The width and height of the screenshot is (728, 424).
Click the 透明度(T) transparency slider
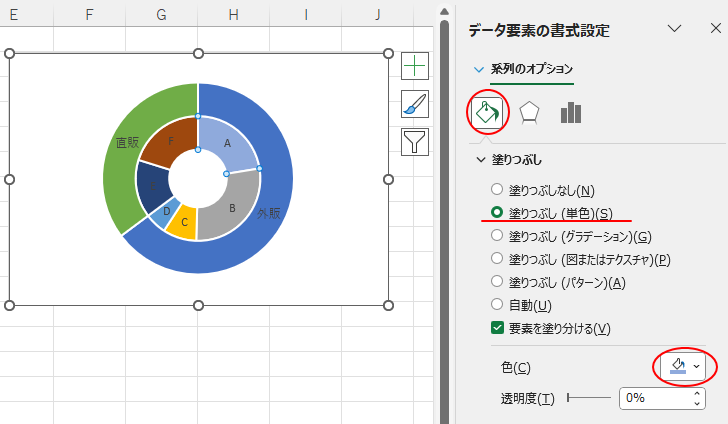589,398
